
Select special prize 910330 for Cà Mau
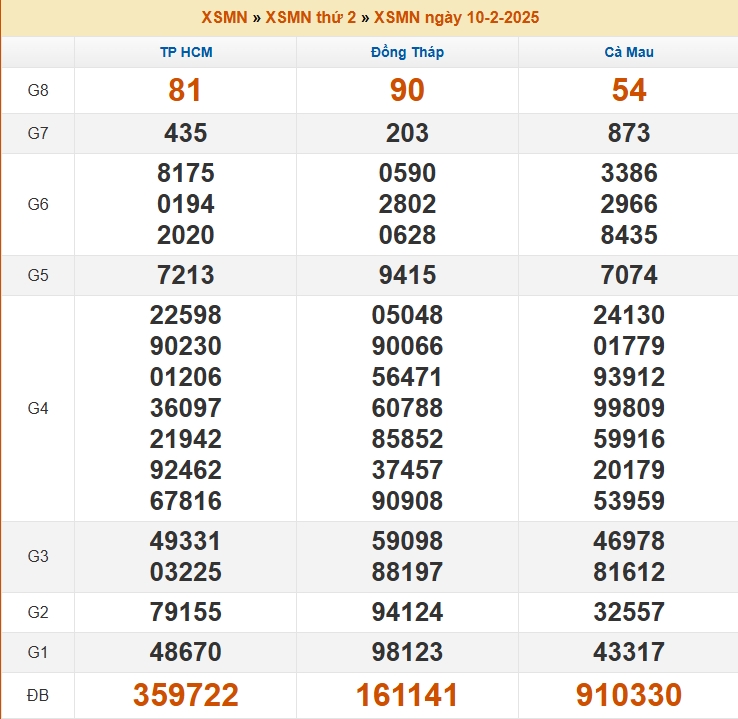[x=629, y=695]
